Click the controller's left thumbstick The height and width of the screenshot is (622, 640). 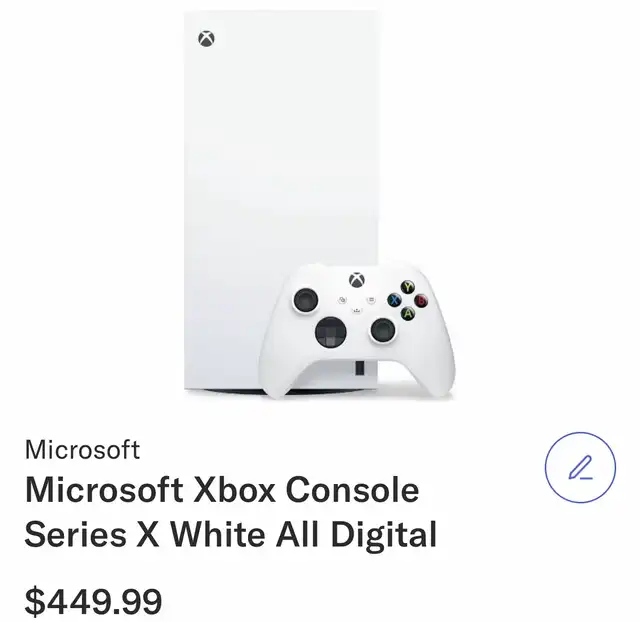[x=306, y=300]
